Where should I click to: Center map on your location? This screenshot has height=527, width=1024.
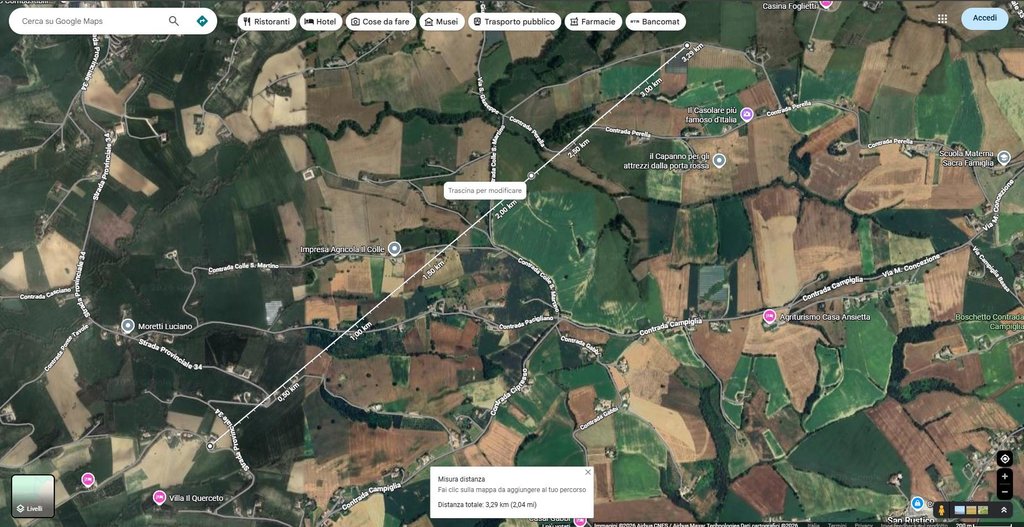click(1004, 458)
